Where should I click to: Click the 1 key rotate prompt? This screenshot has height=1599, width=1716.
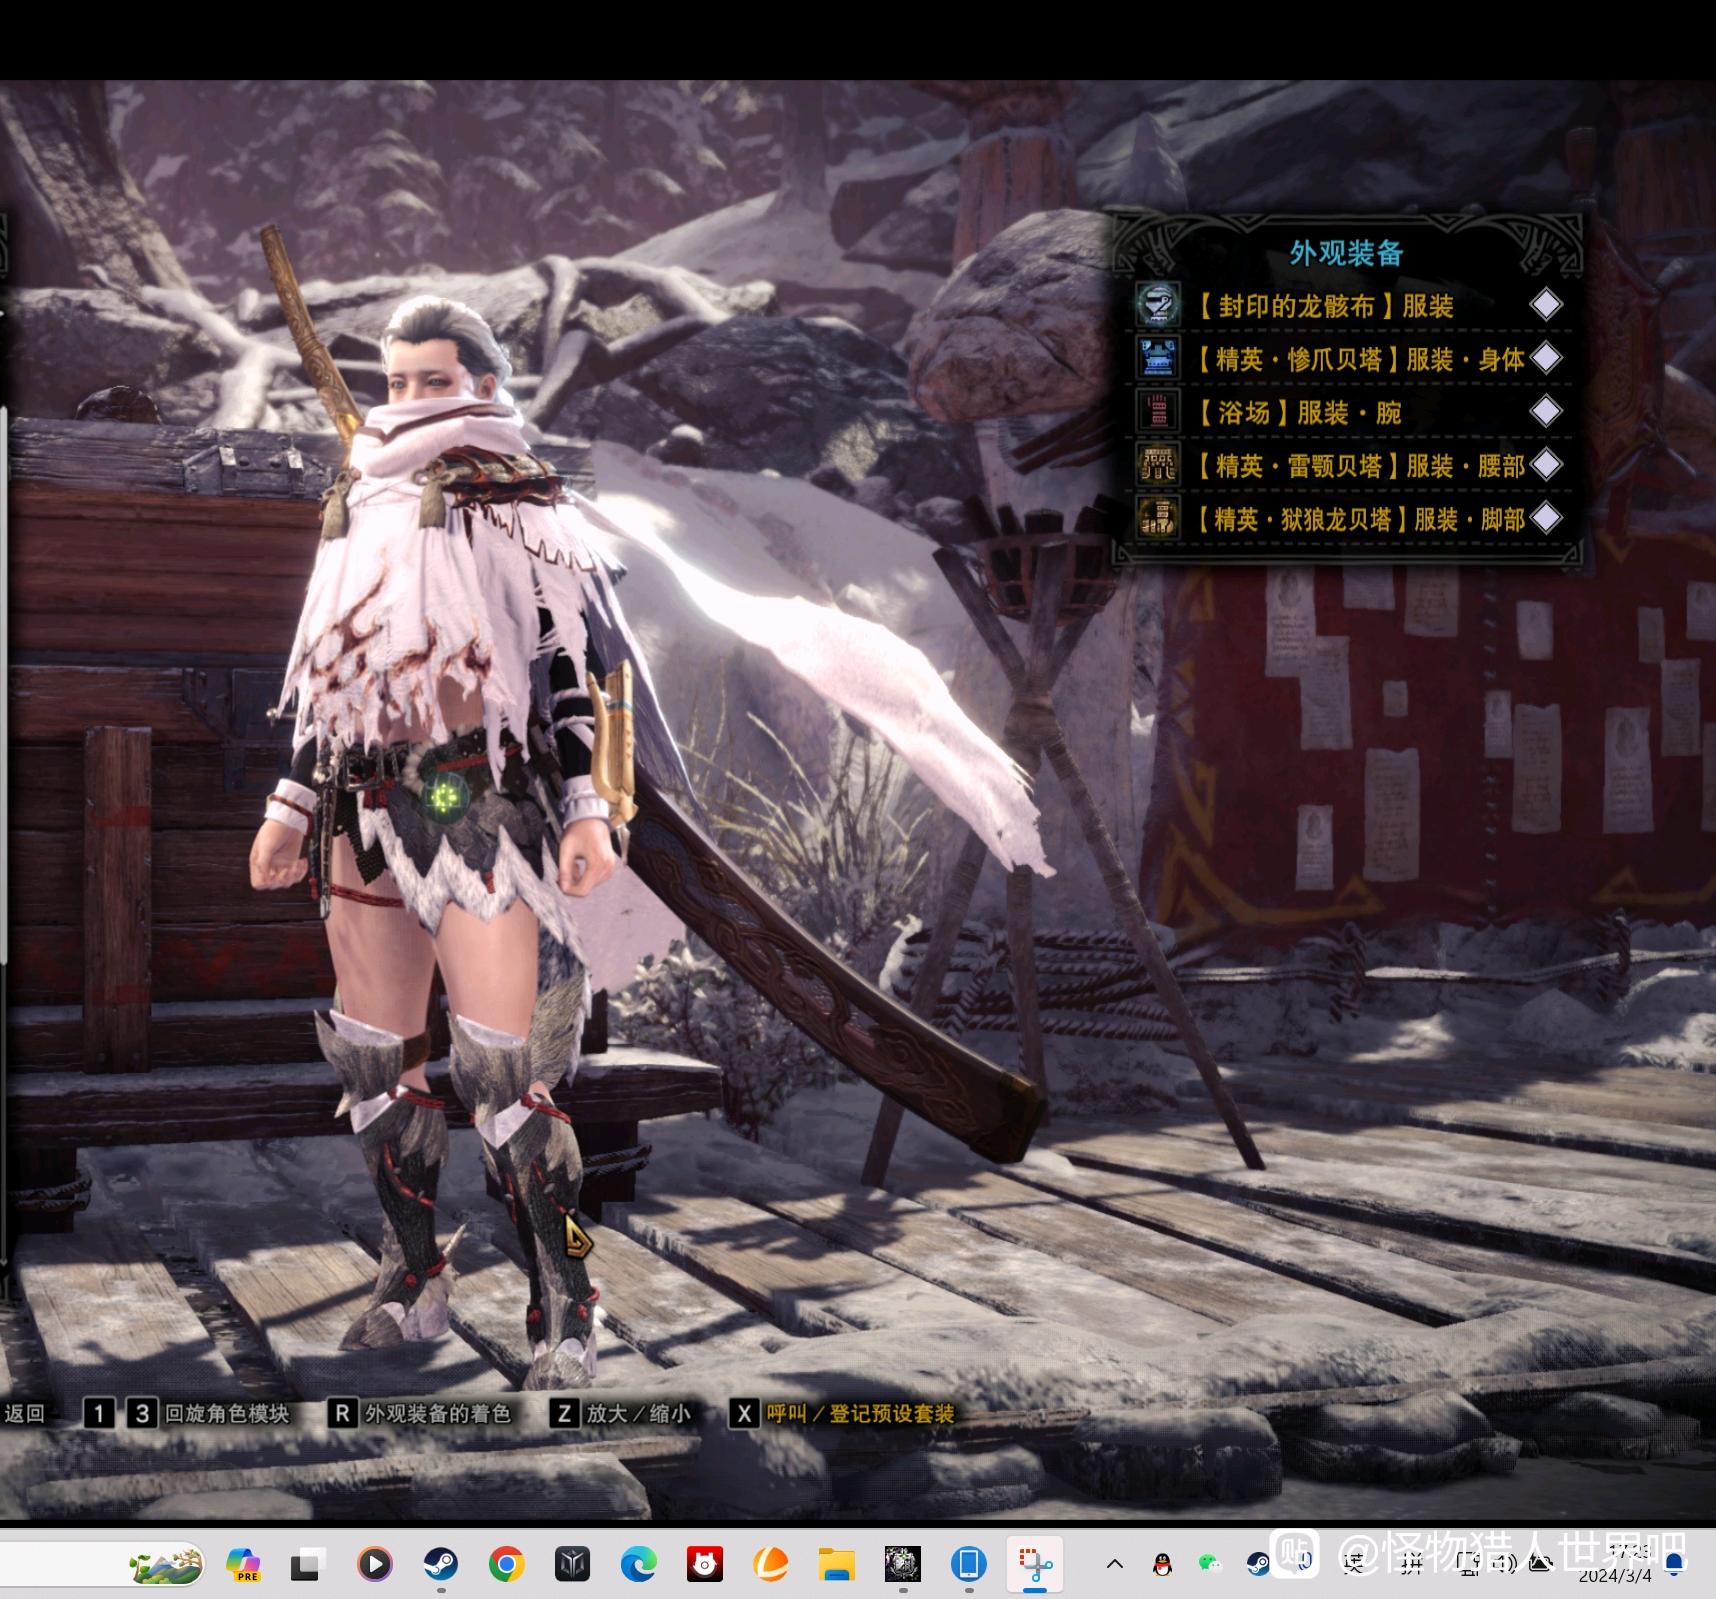[x=98, y=1413]
